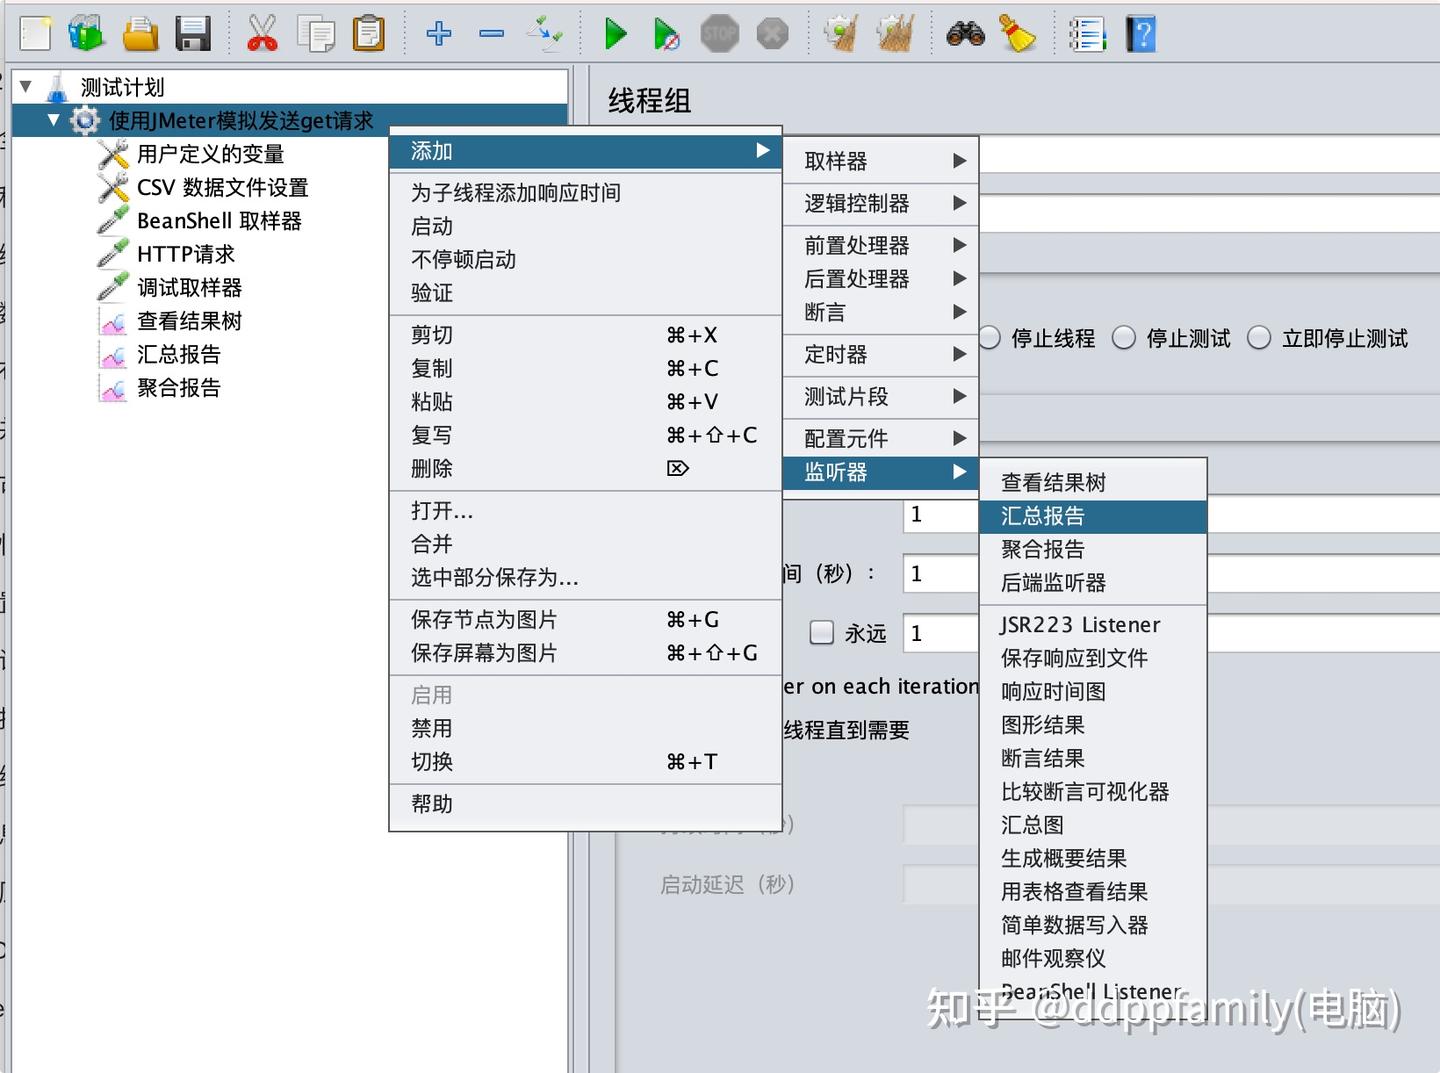The height and width of the screenshot is (1073, 1440).
Task: Expand all tree nodes with the plus icon
Action: [x=437, y=33]
